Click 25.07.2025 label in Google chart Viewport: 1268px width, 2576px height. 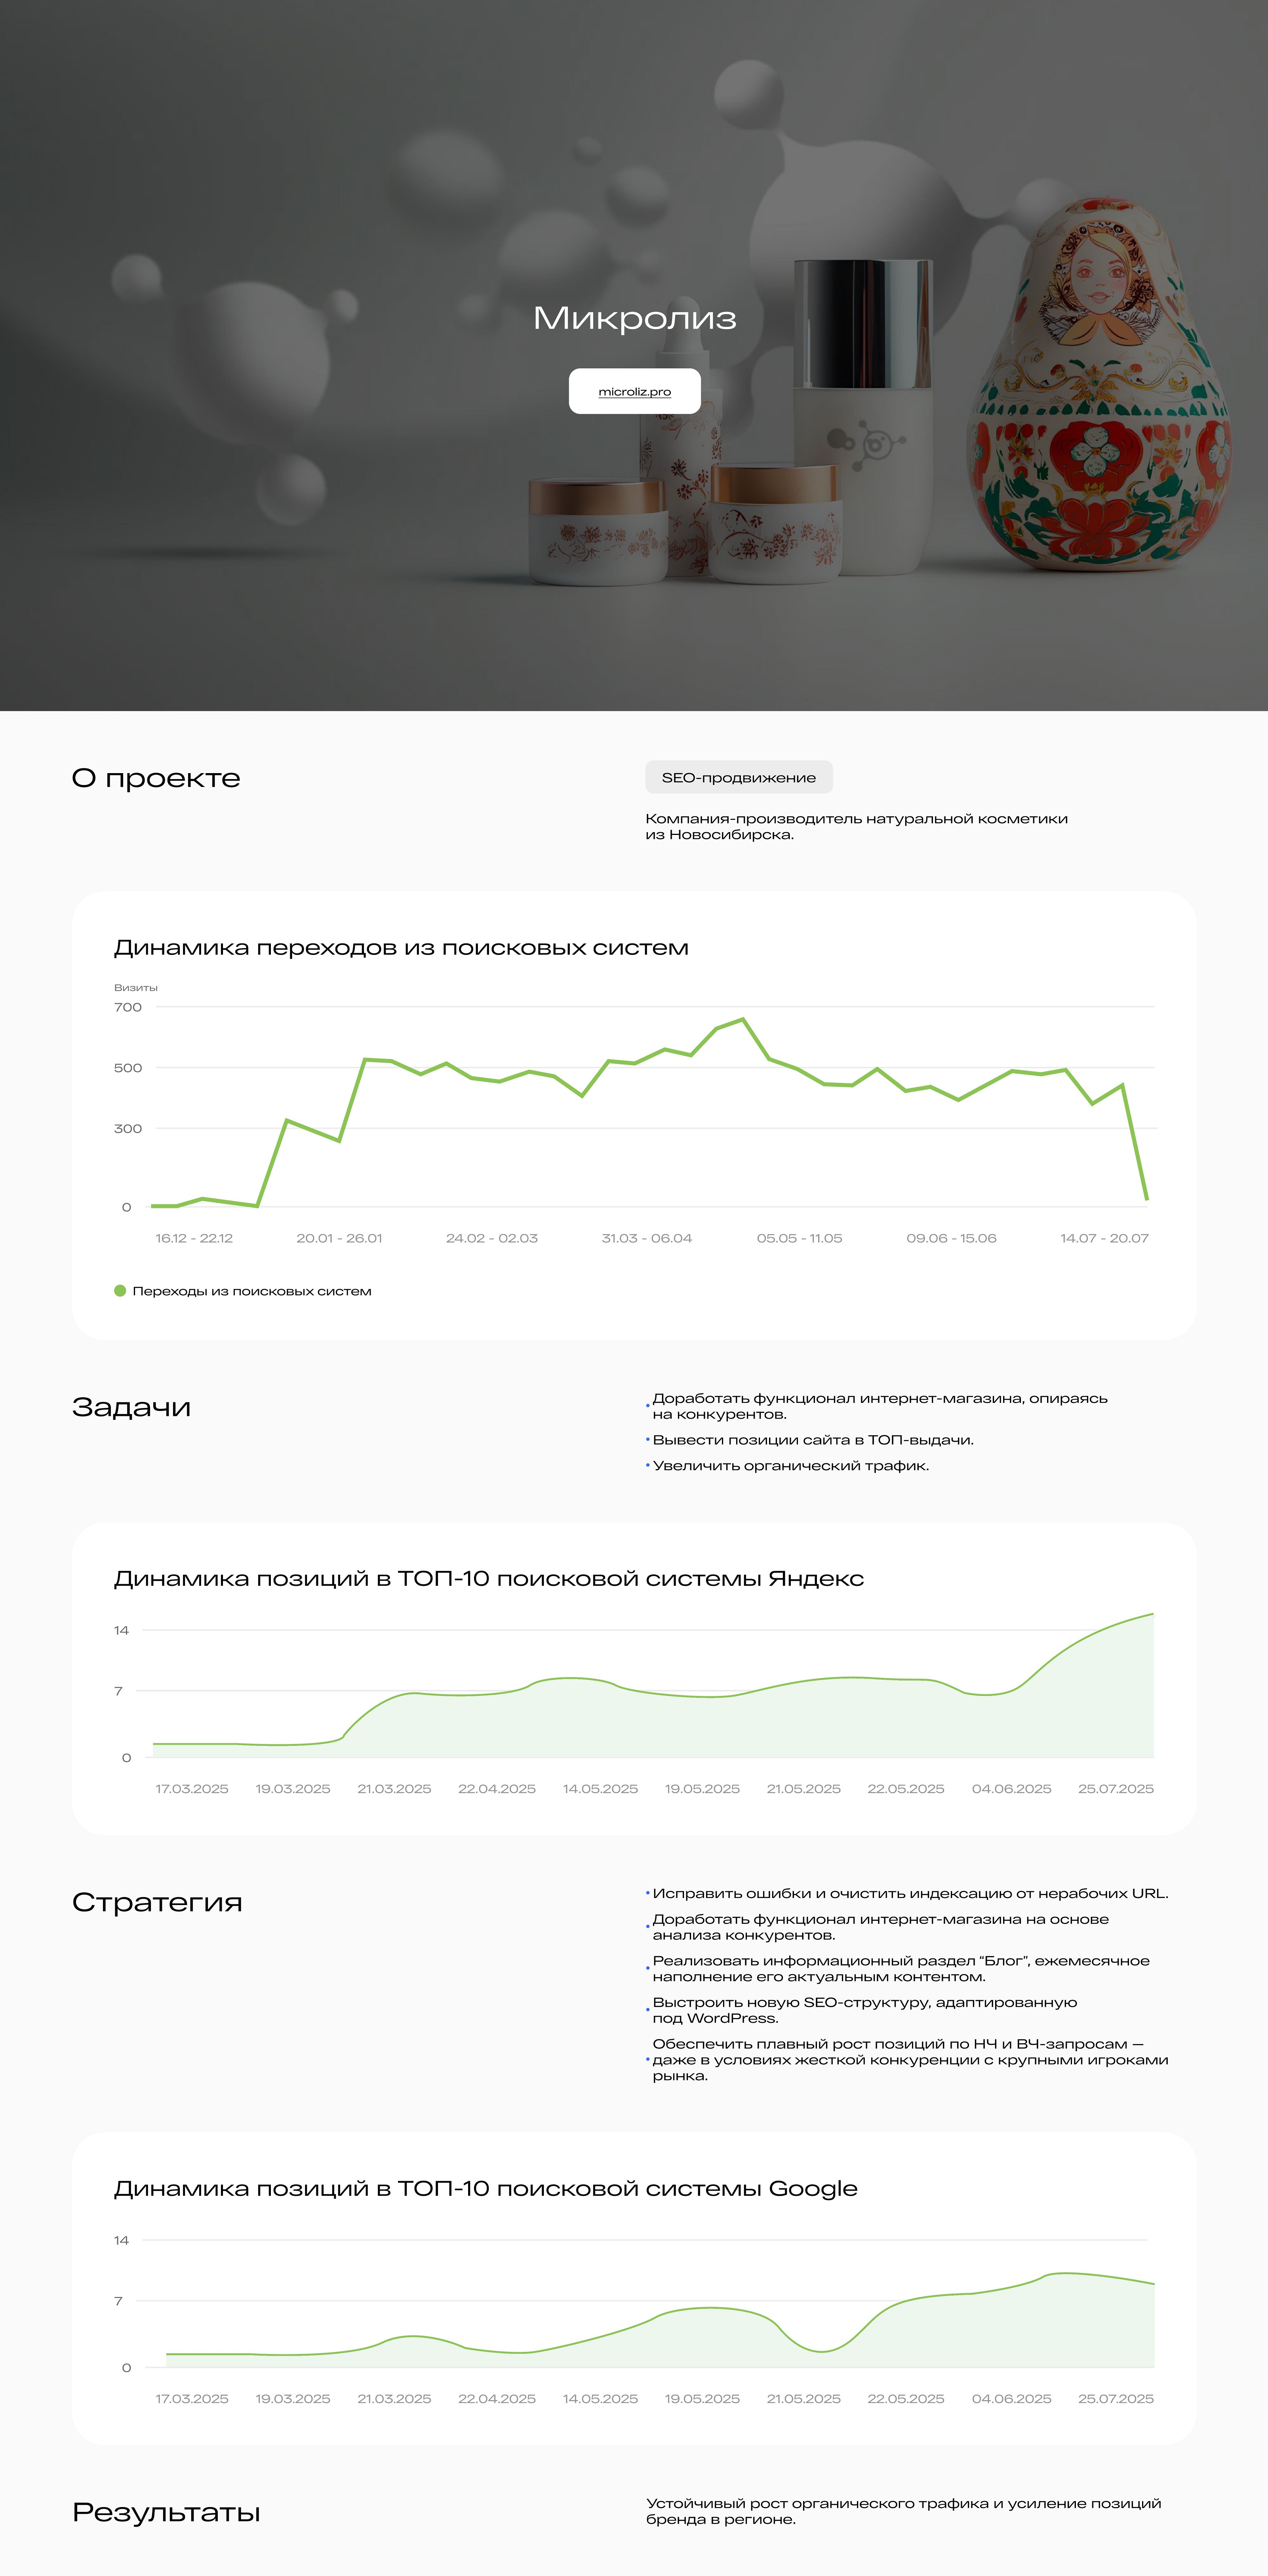pyautogui.click(x=1116, y=2399)
